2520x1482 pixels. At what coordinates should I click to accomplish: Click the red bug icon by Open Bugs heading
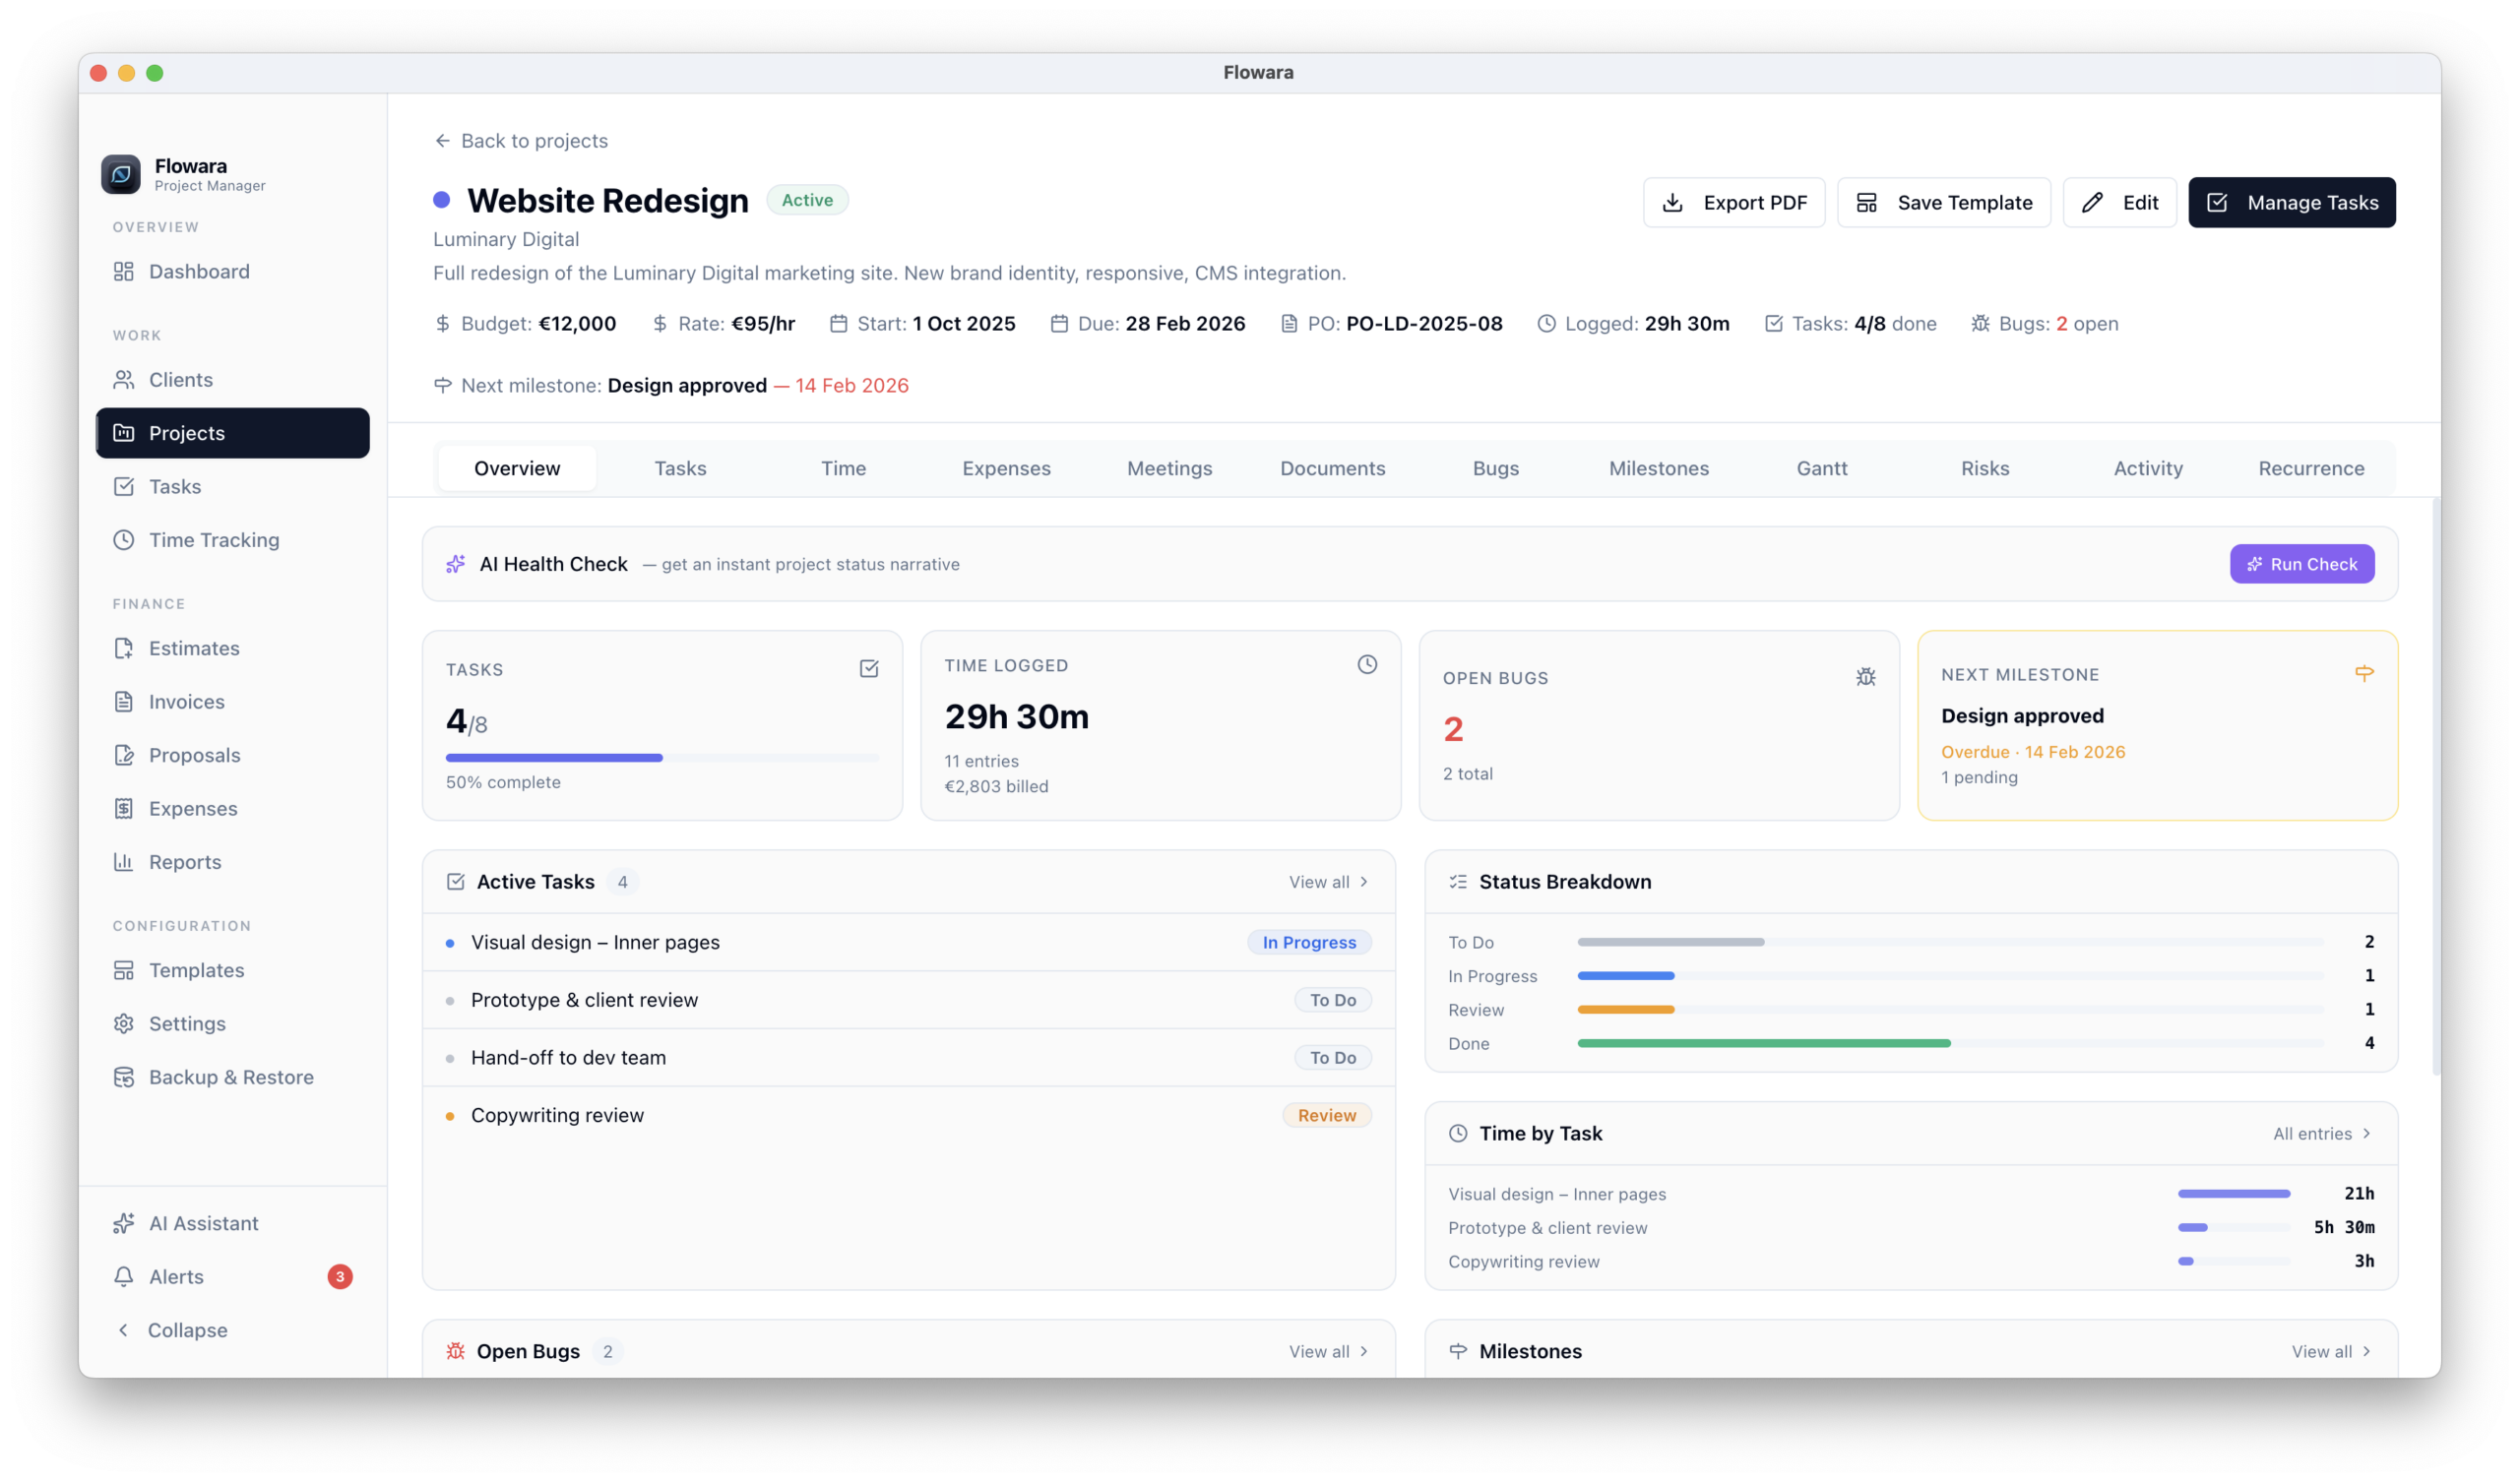pos(456,1351)
